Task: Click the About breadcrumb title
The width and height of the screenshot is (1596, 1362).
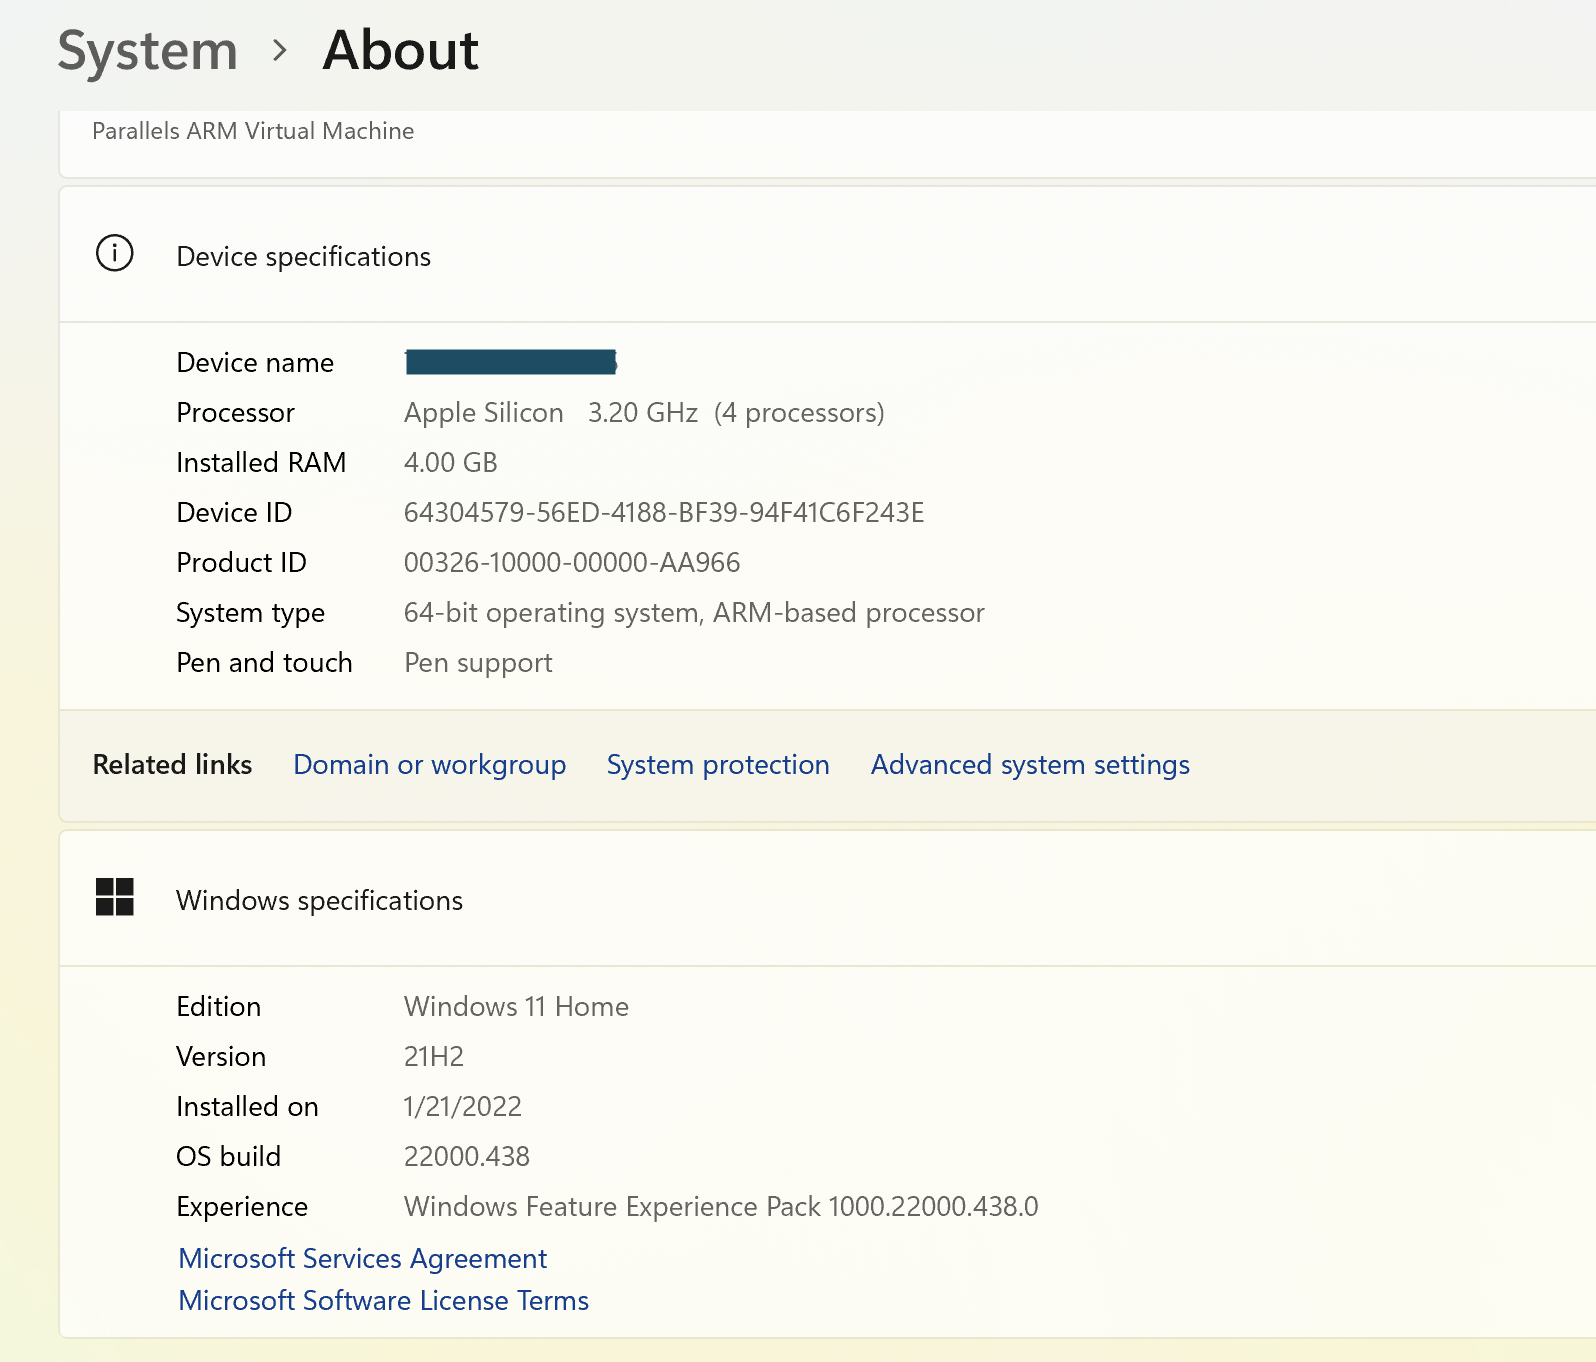Action: point(401,50)
